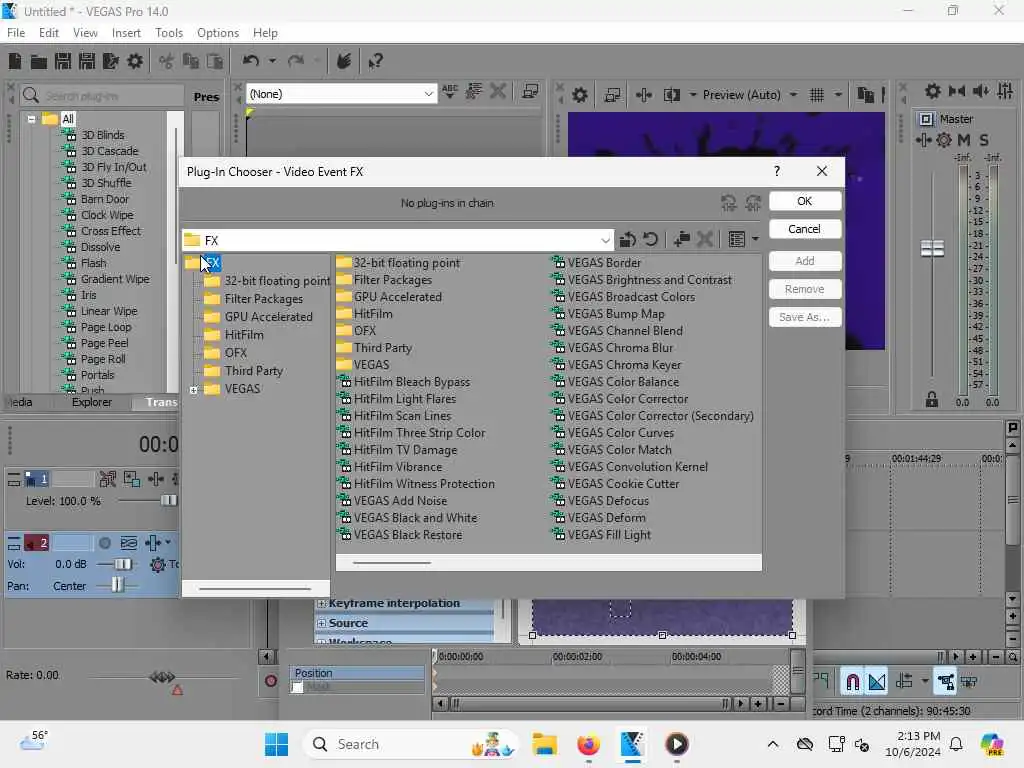Open the Insert menu
The image size is (1024, 768).
point(126,33)
